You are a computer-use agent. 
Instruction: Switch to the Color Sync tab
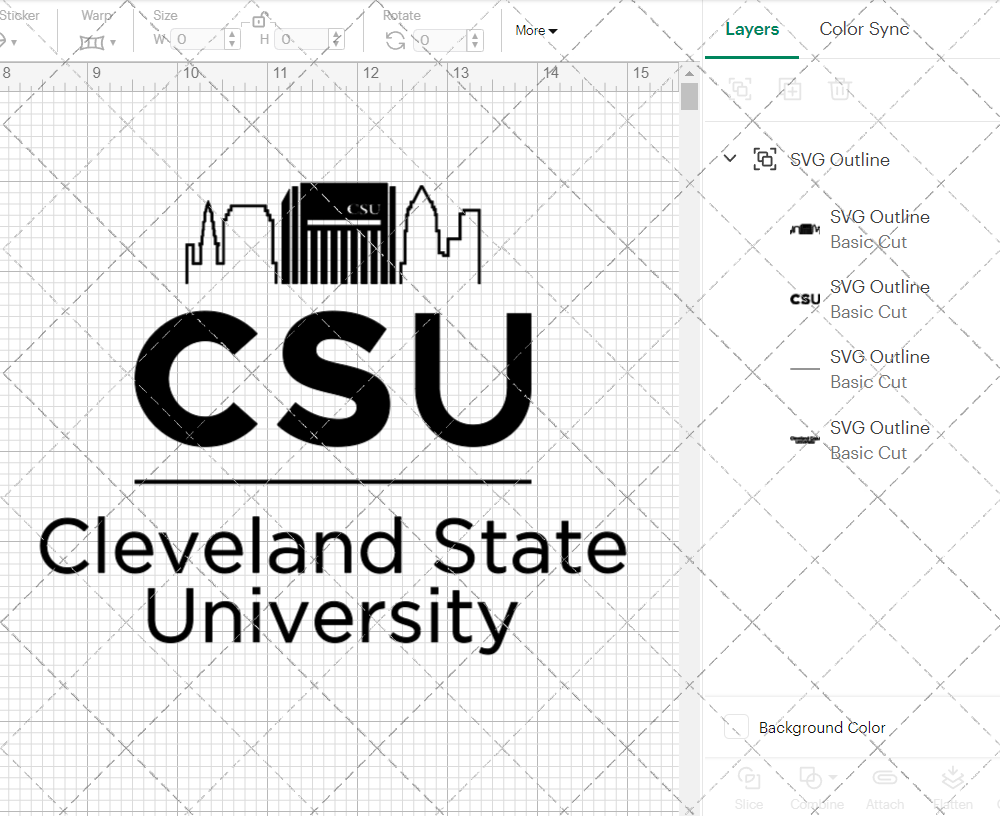click(864, 29)
